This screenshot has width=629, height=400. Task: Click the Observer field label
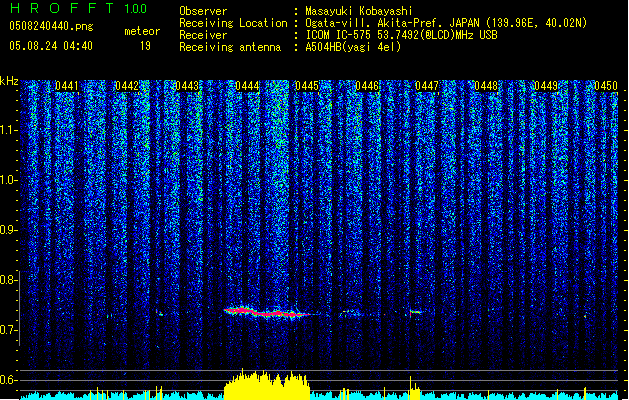click(203, 11)
